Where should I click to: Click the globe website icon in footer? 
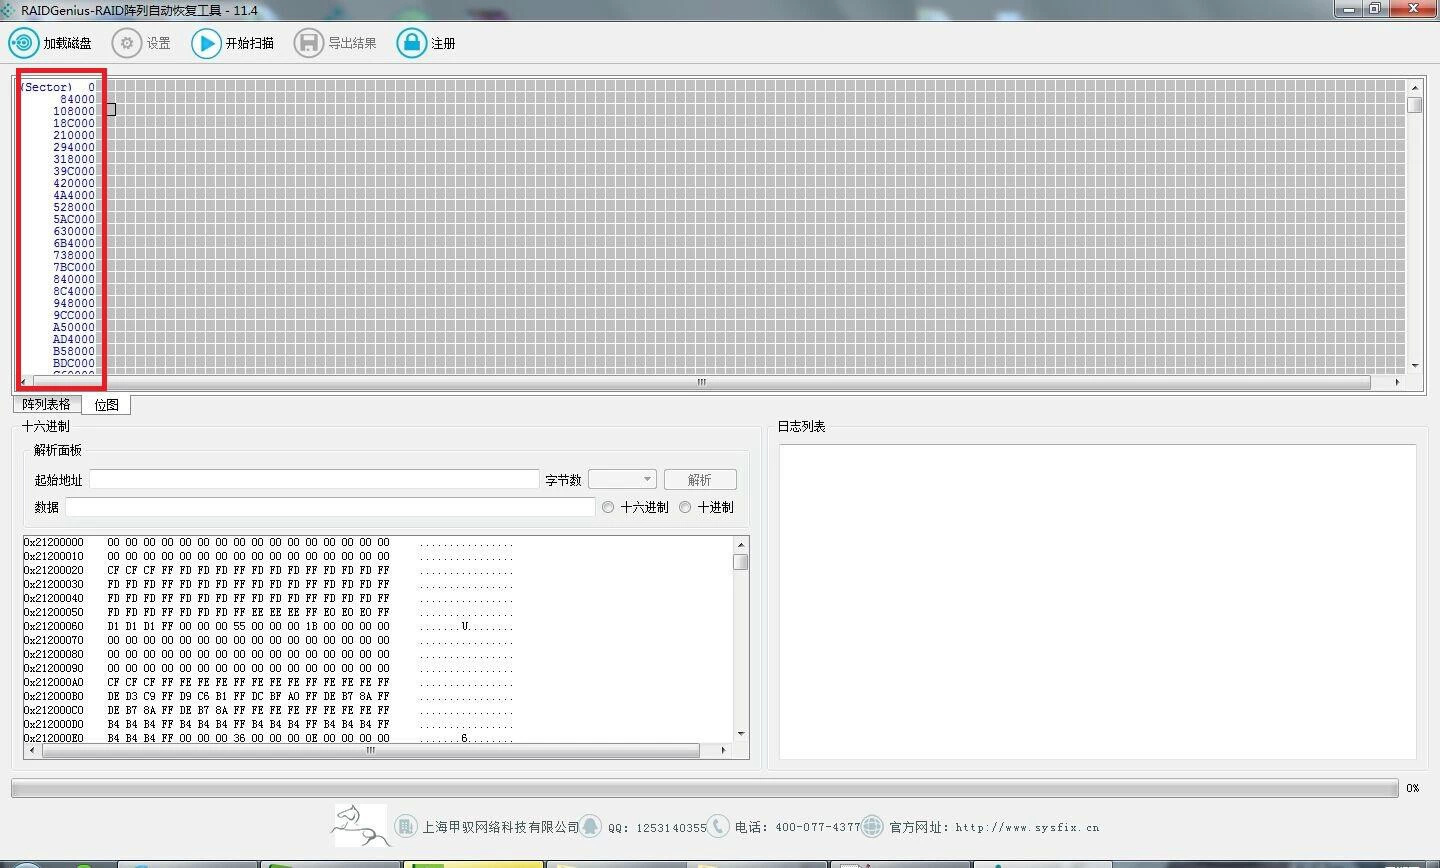coord(872,826)
